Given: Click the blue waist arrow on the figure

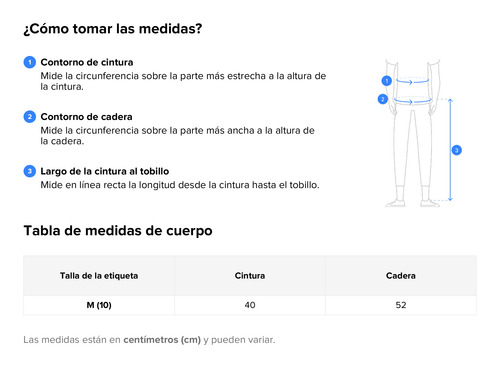Looking at the screenshot, I should click(412, 81).
